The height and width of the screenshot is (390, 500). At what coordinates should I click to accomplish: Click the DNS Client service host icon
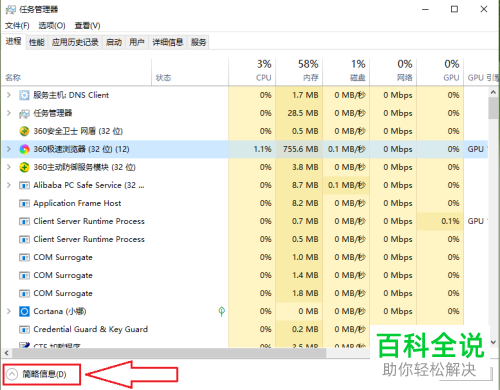click(24, 95)
